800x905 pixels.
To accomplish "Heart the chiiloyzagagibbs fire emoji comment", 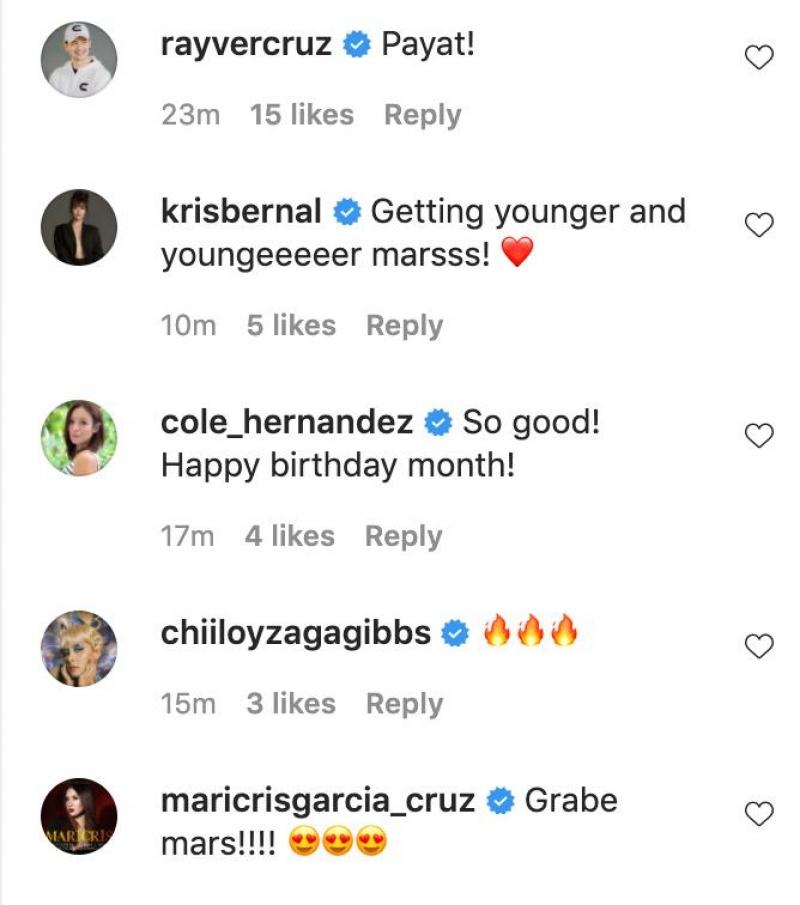I will point(760,647).
